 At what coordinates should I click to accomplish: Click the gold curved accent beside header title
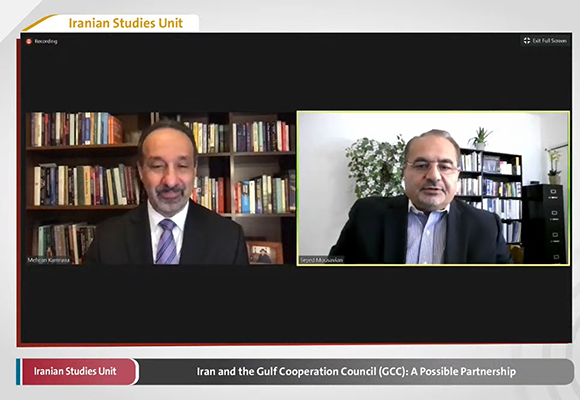[39, 23]
